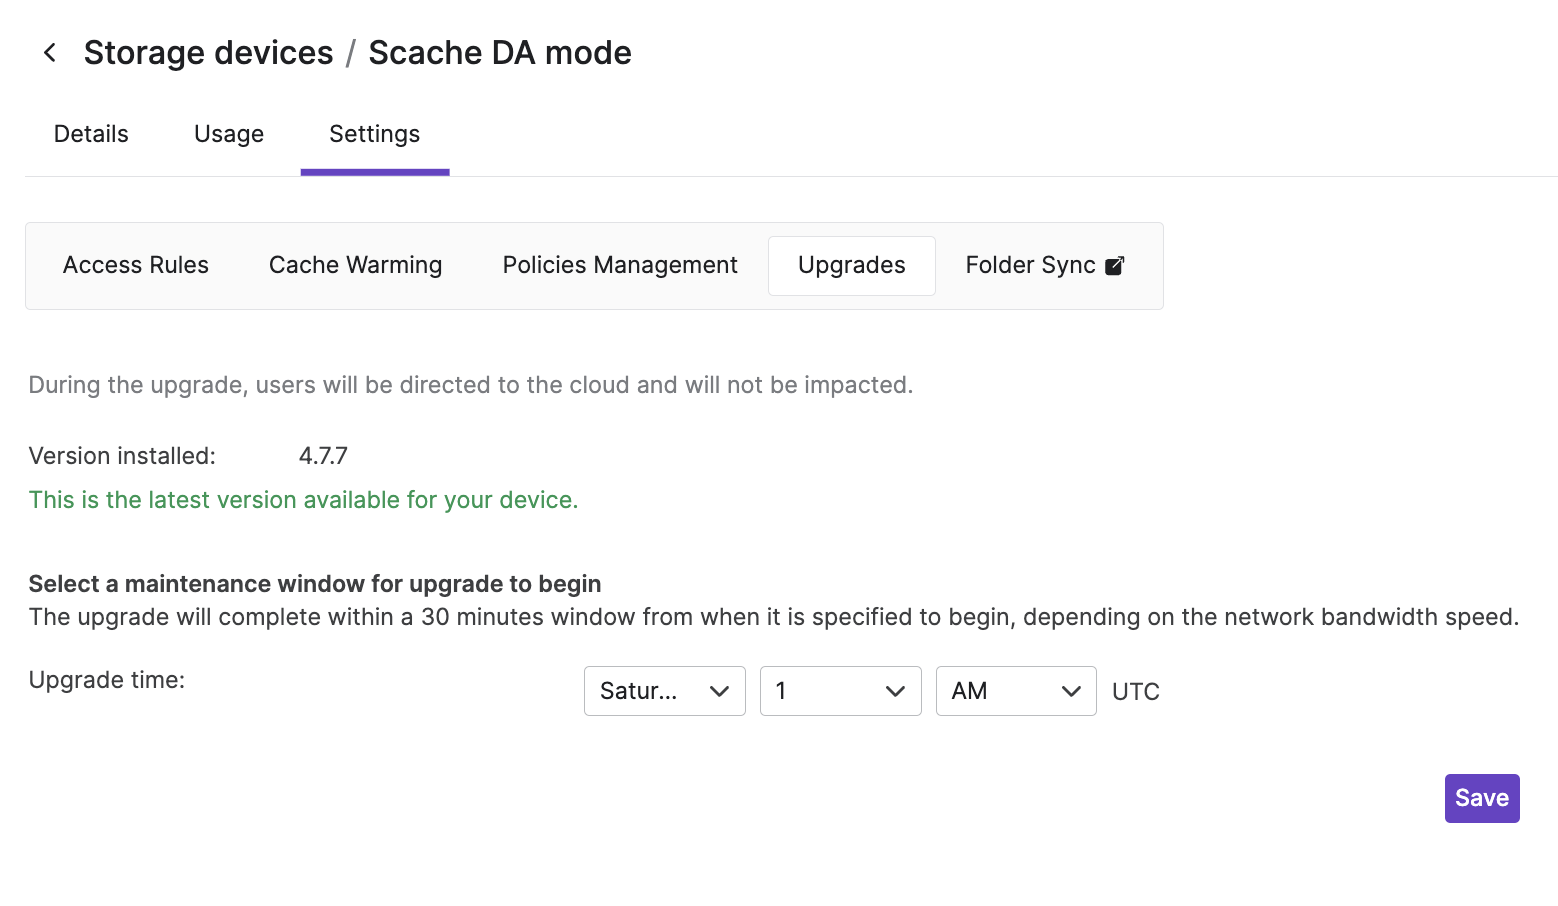The width and height of the screenshot is (1558, 906).
Task: Navigate to Storage devices breadcrumb
Action: tap(209, 53)
